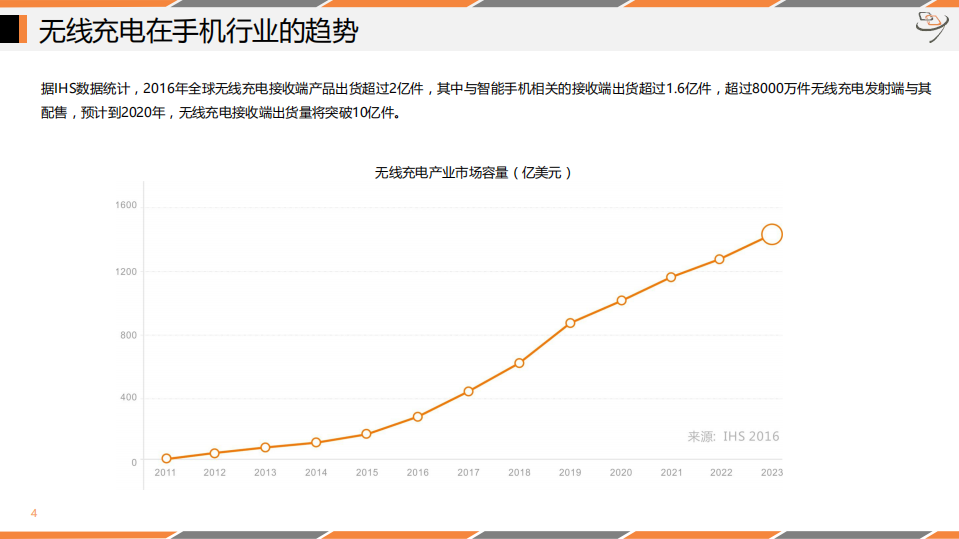Select the 2021 data point marker
Viewport: 959px width, 539px height.
tap(671, 277)
